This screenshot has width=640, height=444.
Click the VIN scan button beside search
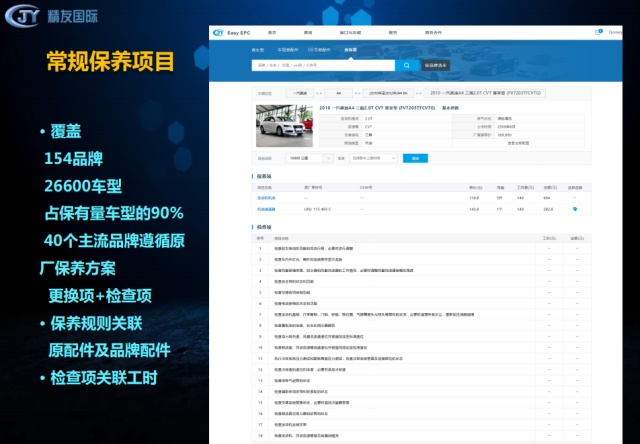click(x=436, y=65)
